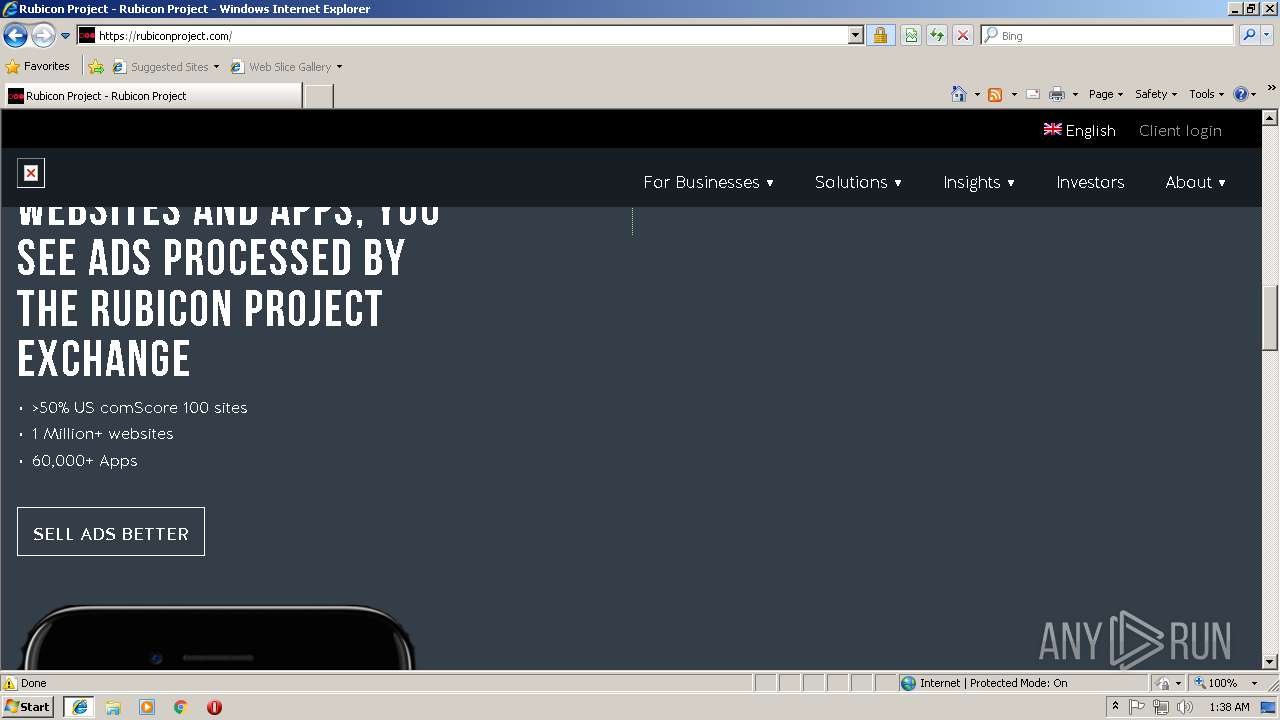The width and height of the screenshot is (1280, 720).
Task: Click '60,000+ Apps' bullet text
Action: (x=85, y=461)
